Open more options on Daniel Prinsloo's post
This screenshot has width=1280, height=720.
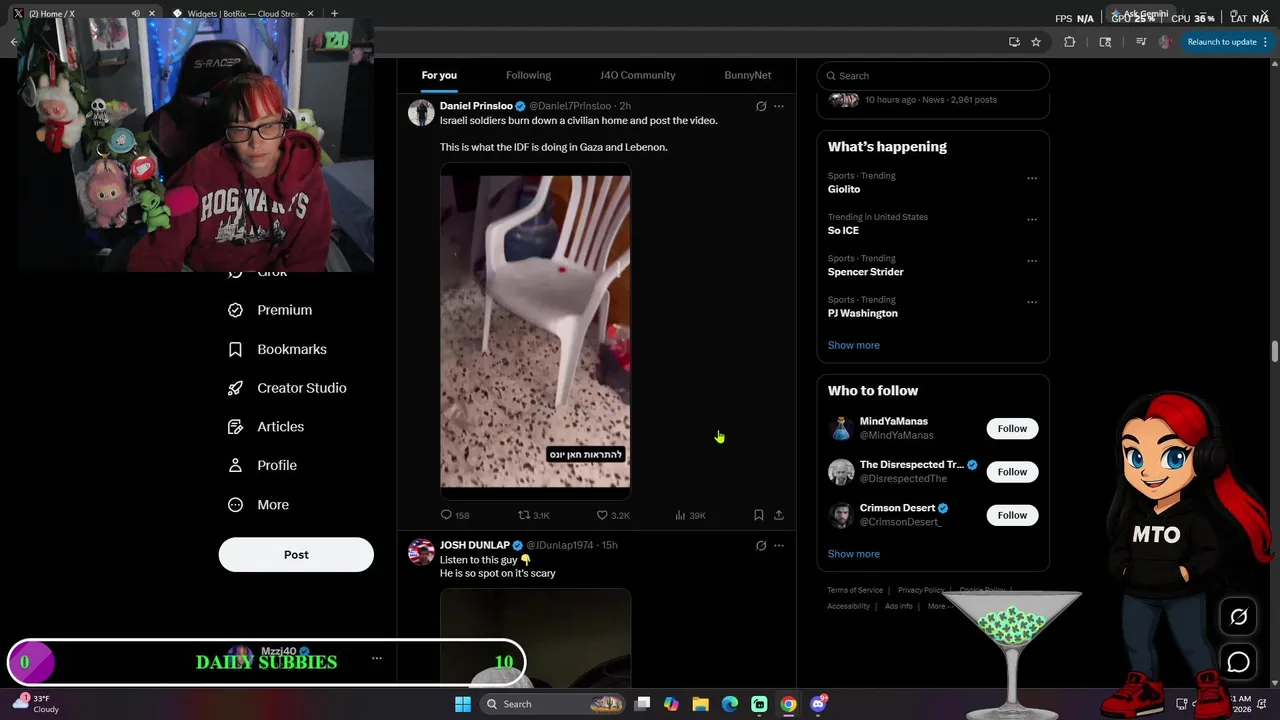[779, 106]
